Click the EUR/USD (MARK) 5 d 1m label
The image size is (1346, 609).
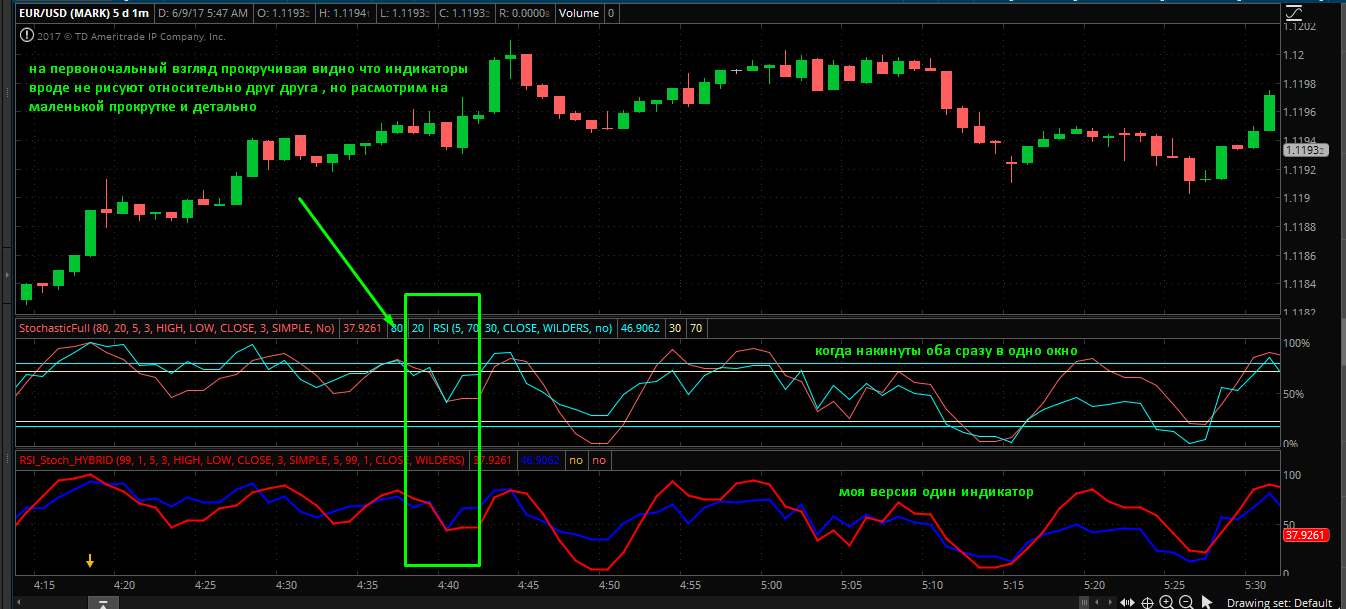84,14
